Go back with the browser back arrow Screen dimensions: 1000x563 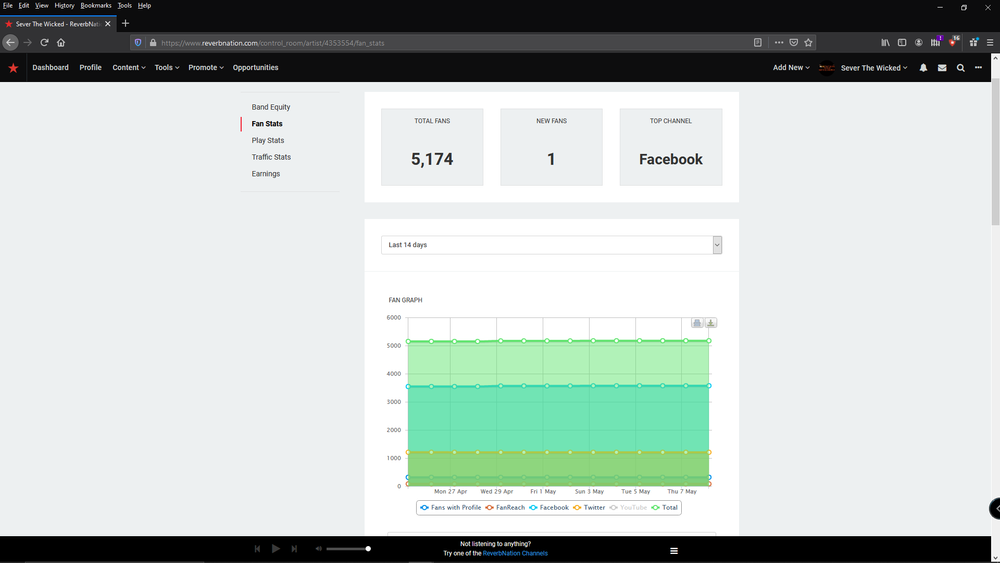10,43
